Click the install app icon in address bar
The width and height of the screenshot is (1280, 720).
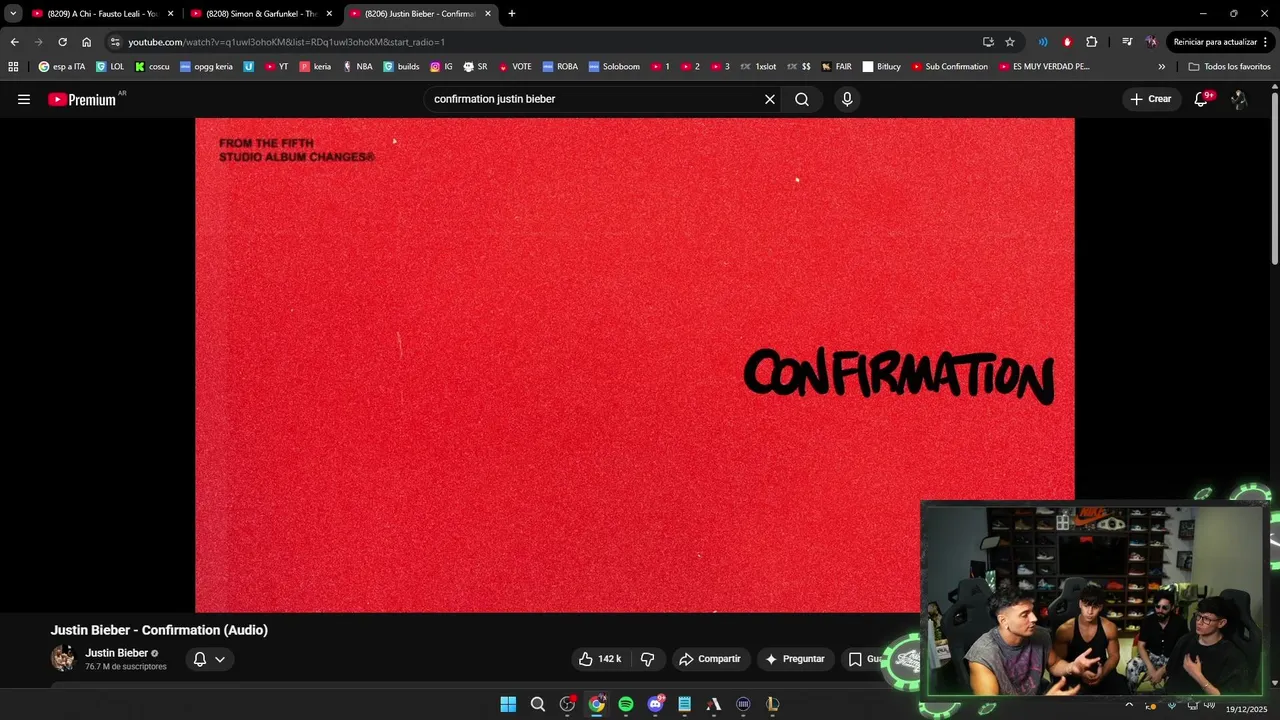click(x=988, y=42)
